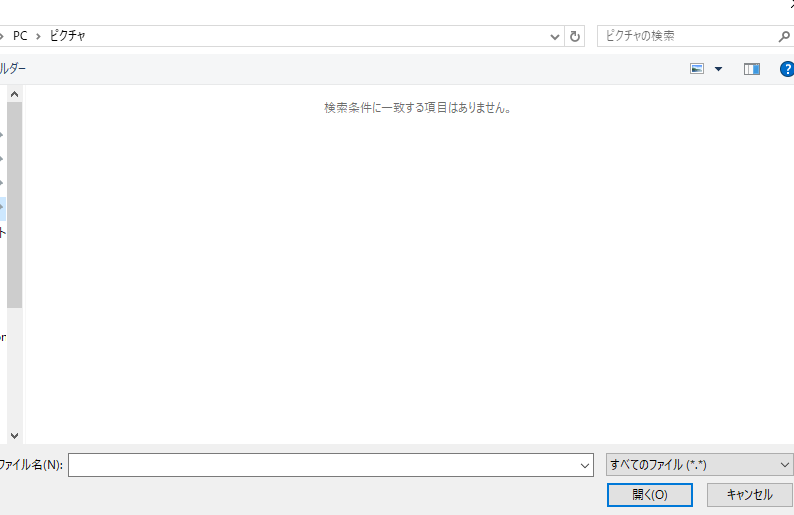
Task: Toggle the preview pane icon
Action: click(752, 69)
